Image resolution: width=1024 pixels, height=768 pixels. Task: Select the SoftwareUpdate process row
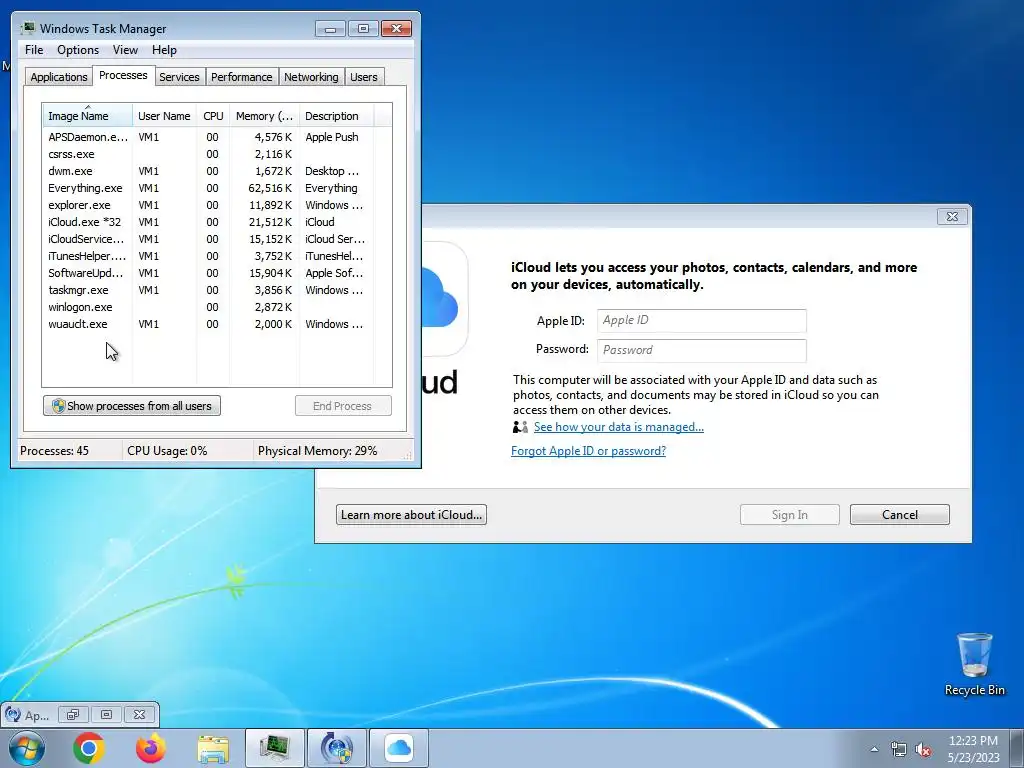point(217,273)
